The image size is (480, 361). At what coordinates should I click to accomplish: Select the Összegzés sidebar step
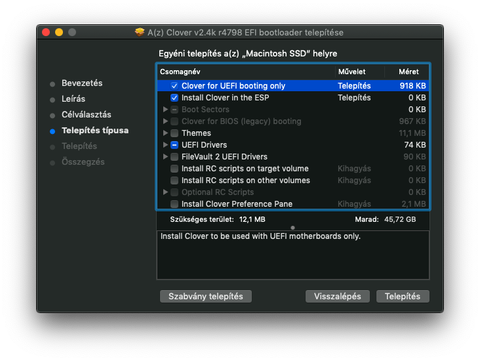tap(83, 162)
